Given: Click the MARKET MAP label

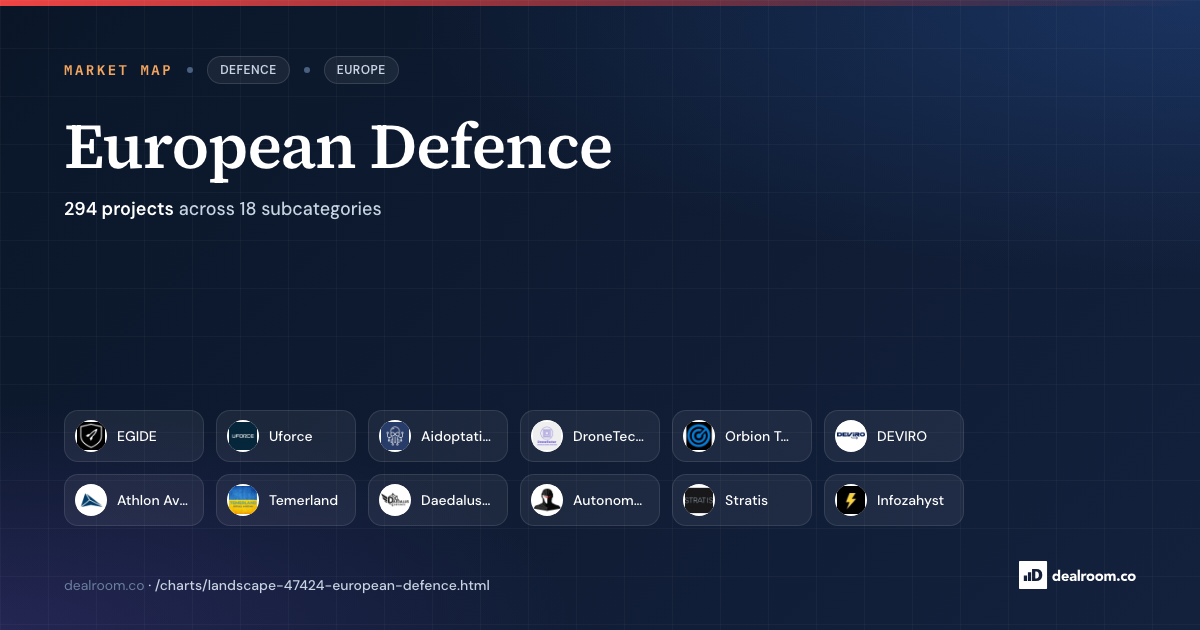Looking at the screenshot, I should coord(118,70).
